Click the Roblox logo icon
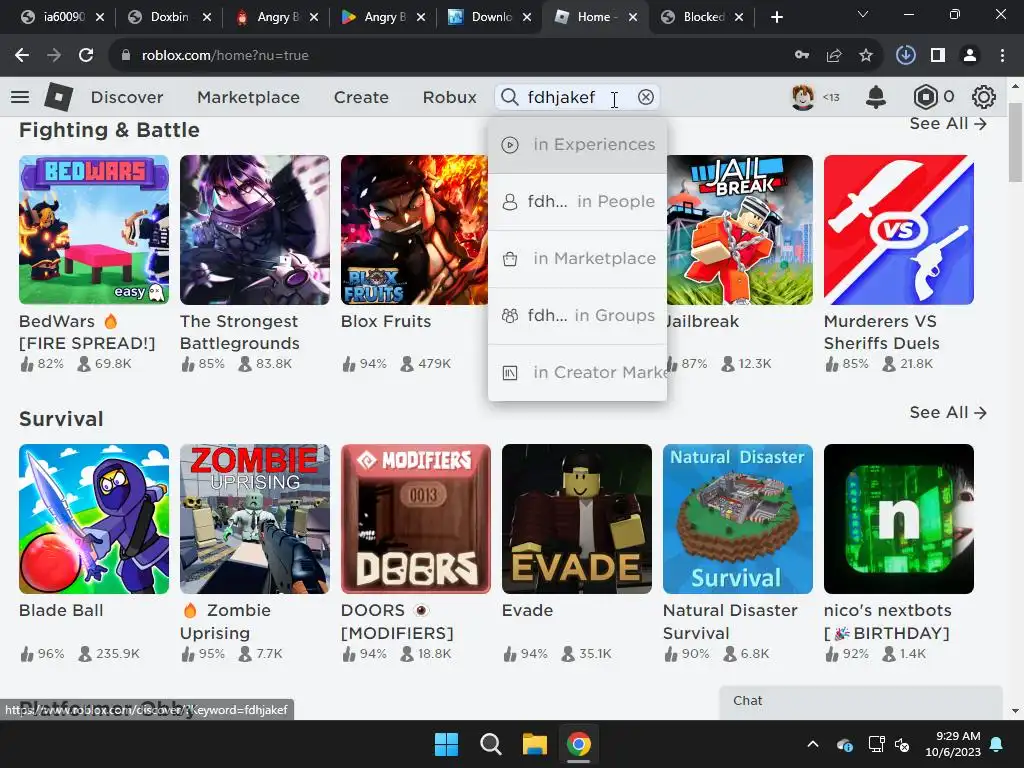Screen dimensions: 1024x768 (58, 97)
